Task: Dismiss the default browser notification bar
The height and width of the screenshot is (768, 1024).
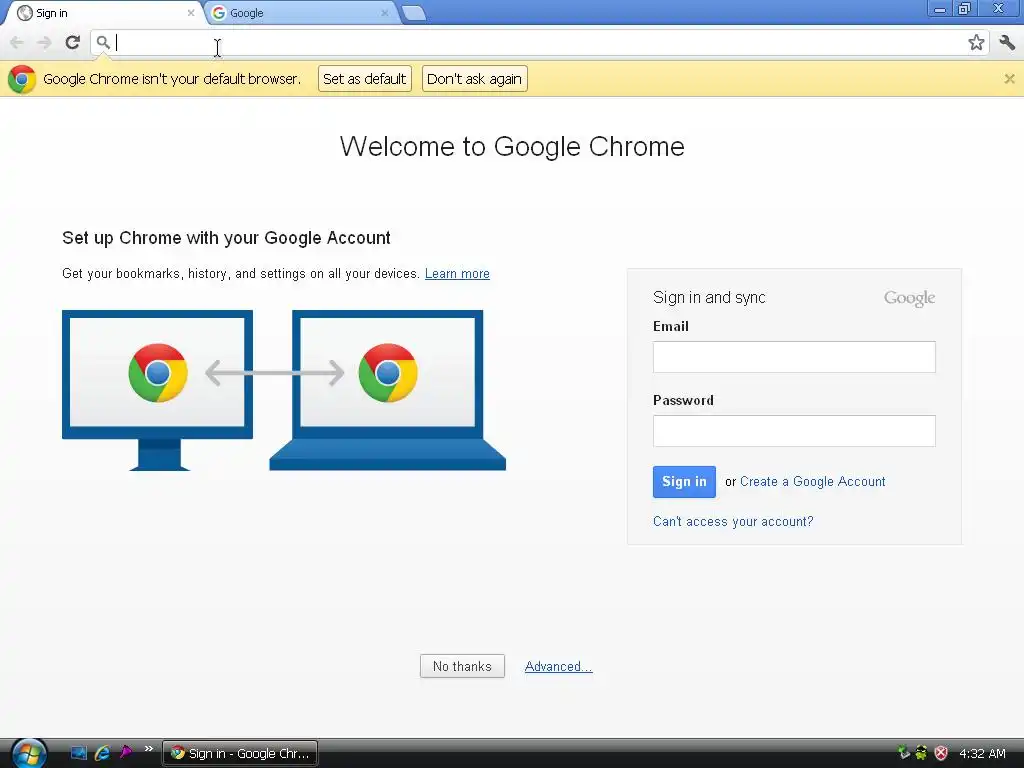Action: click(1009, 79)
